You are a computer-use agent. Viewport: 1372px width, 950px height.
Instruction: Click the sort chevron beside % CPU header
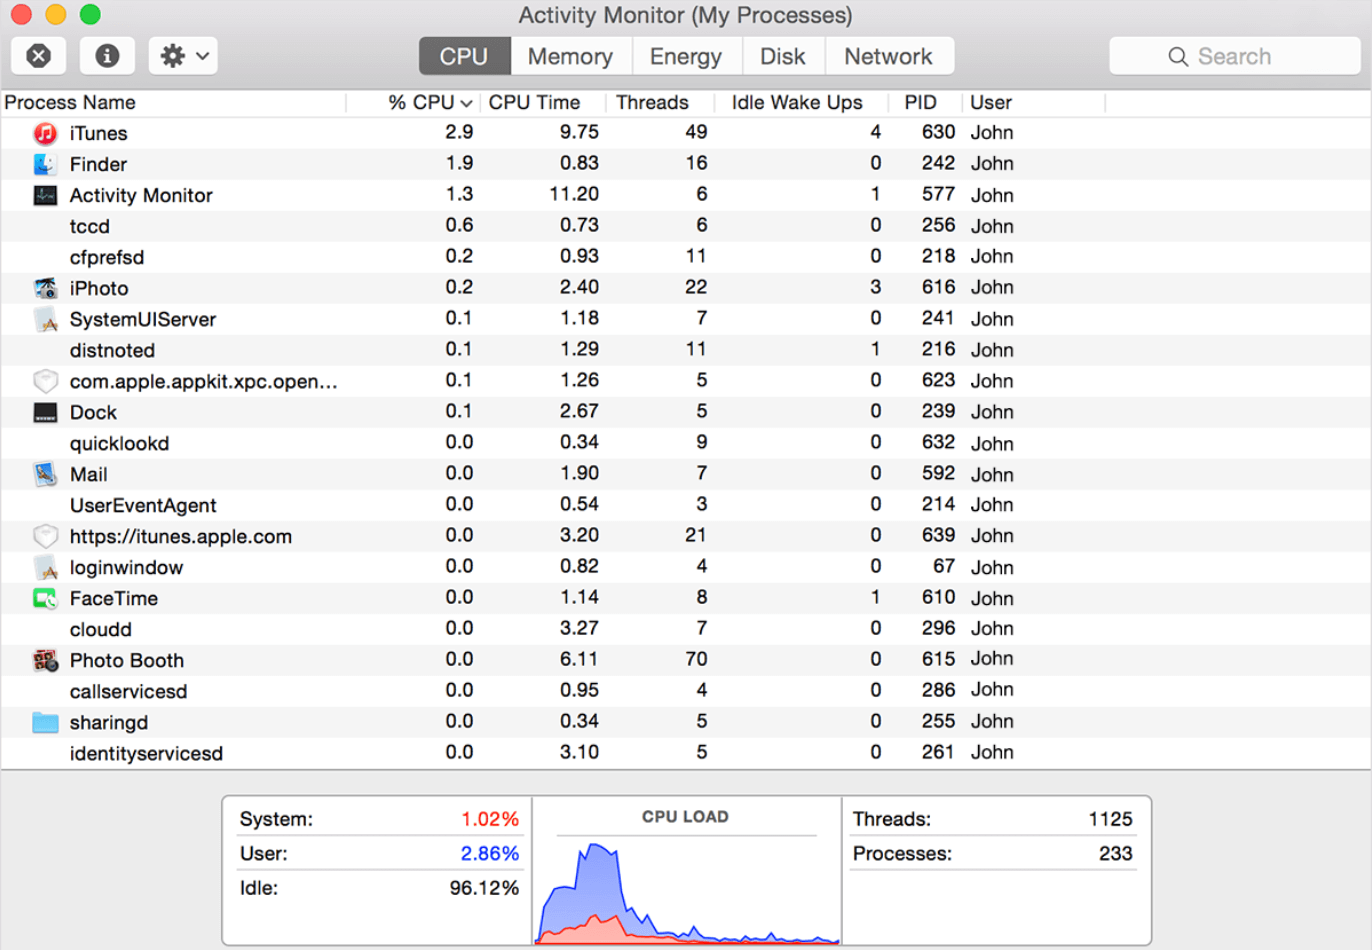coord(466,102)
